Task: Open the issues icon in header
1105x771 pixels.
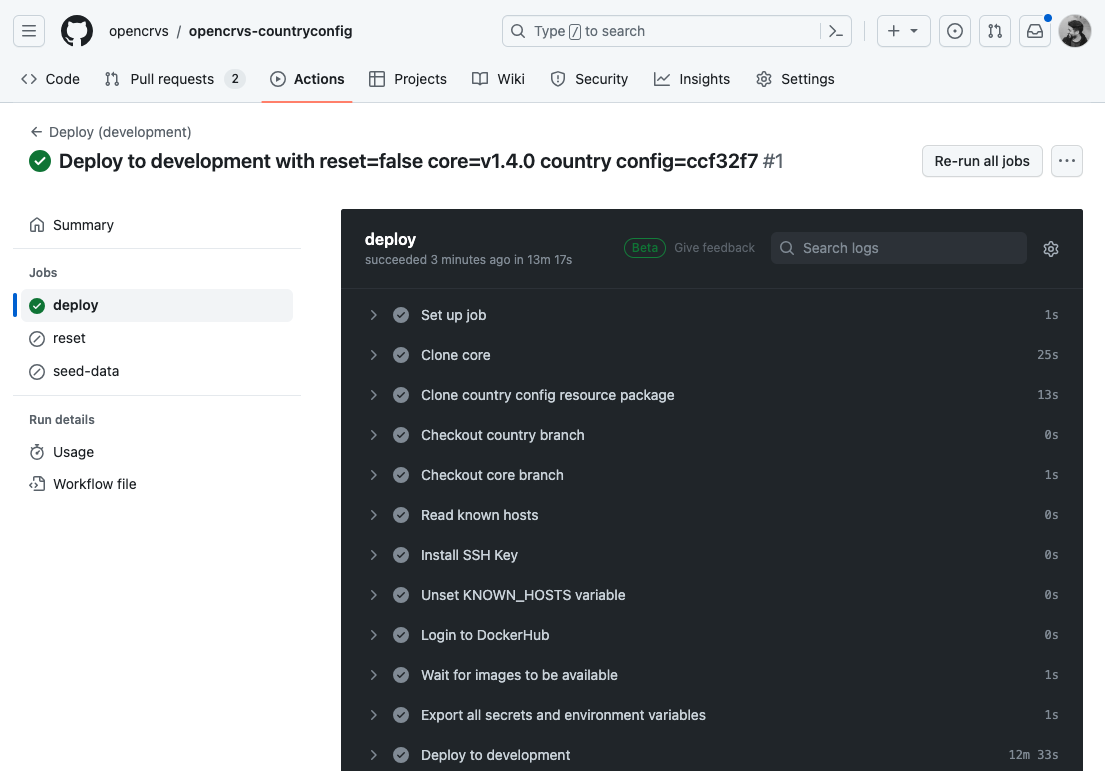Action: 955,31
